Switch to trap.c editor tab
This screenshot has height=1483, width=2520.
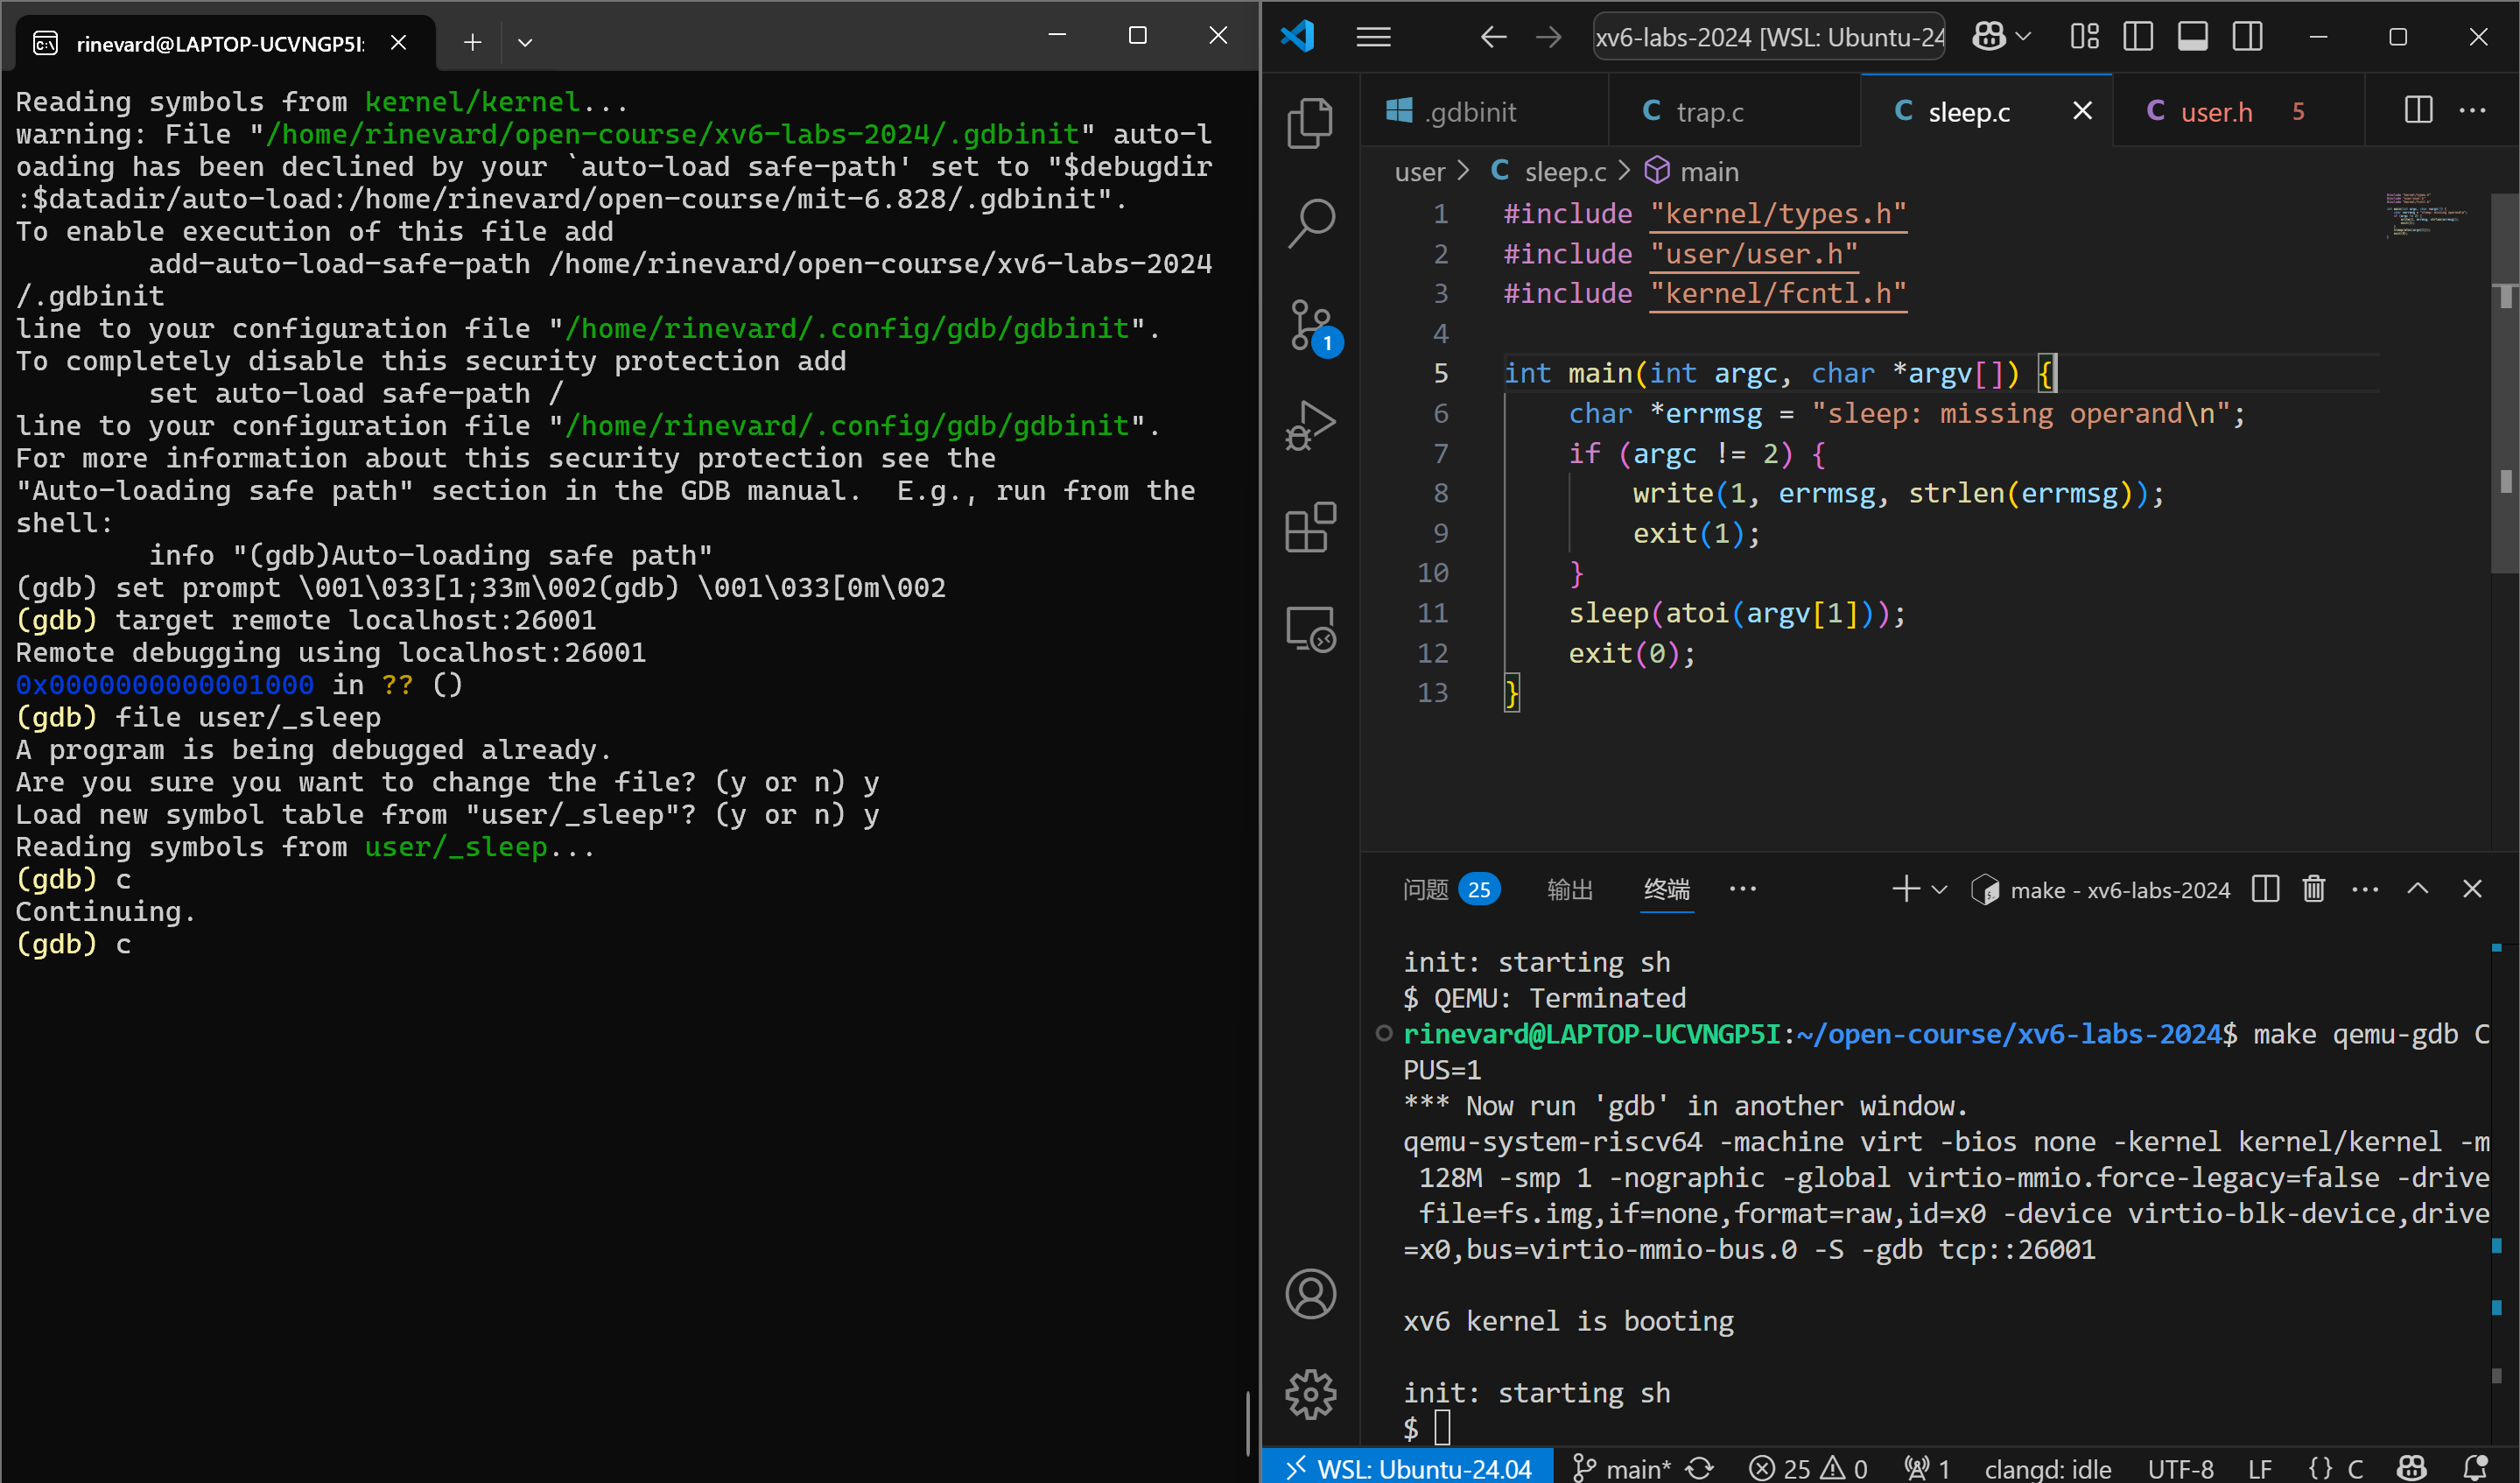pos(1709,112)
